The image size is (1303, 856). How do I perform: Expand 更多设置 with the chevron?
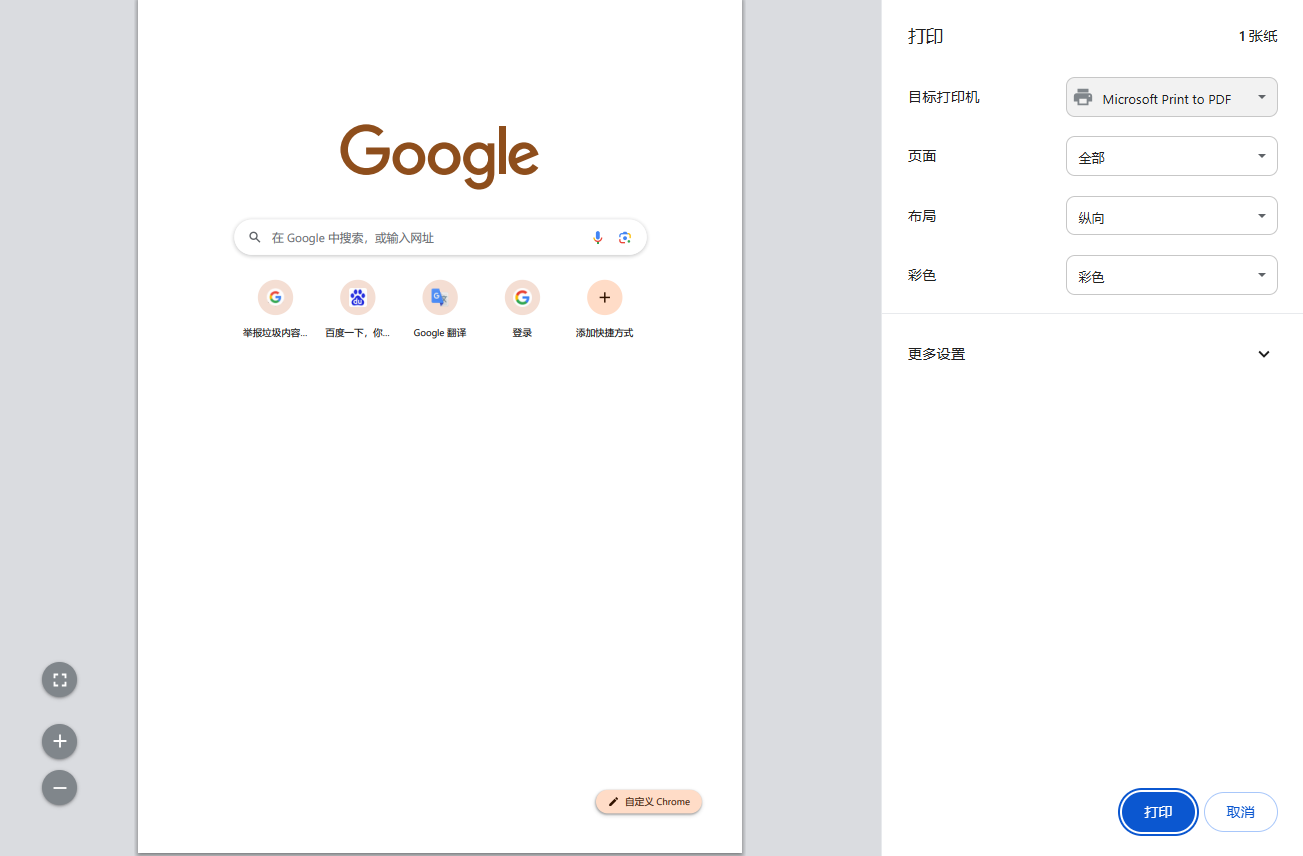[x=1264, y=354]
